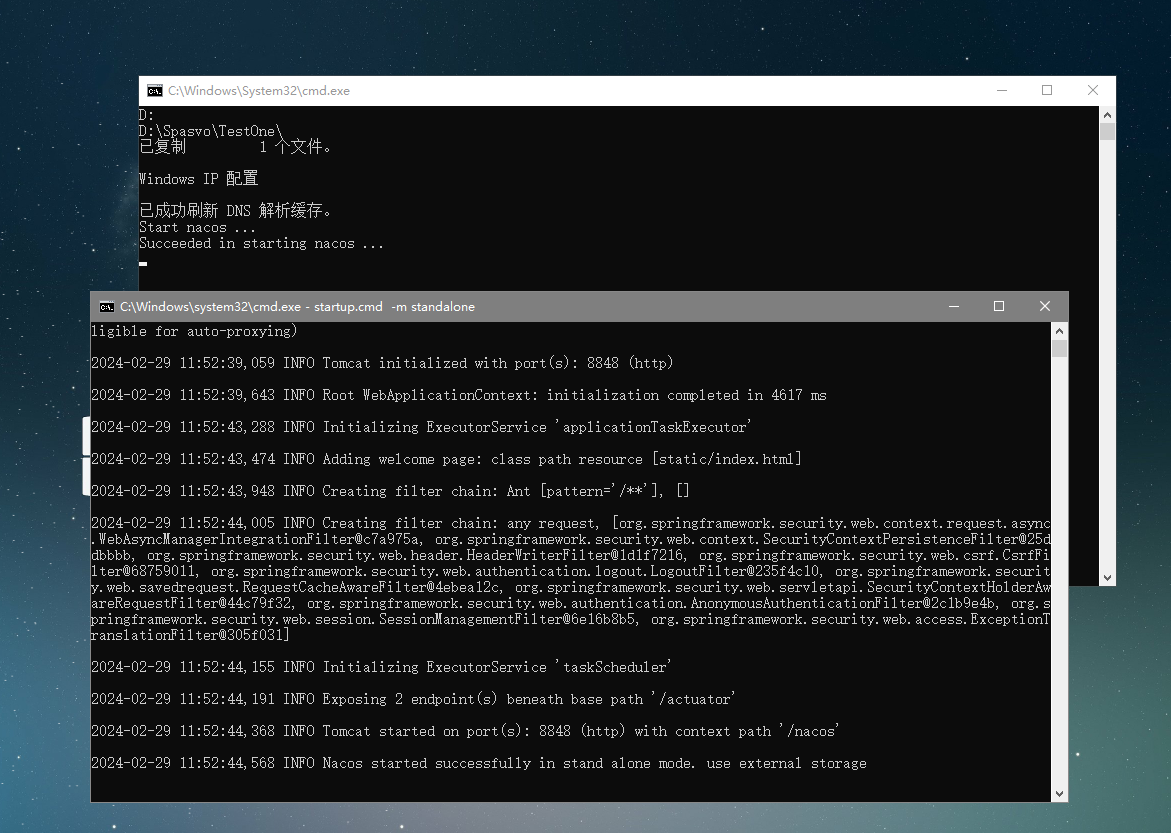Click scrollbar thumb in back cmd.exe window
The image size is (1171, 833).
(x=1108, y=132)
